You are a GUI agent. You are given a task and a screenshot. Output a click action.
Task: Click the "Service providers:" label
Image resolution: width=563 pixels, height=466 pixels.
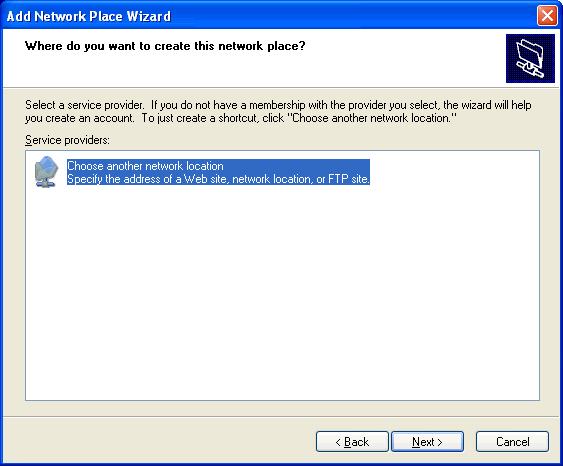pyautogui.click(x=67, y=140)
